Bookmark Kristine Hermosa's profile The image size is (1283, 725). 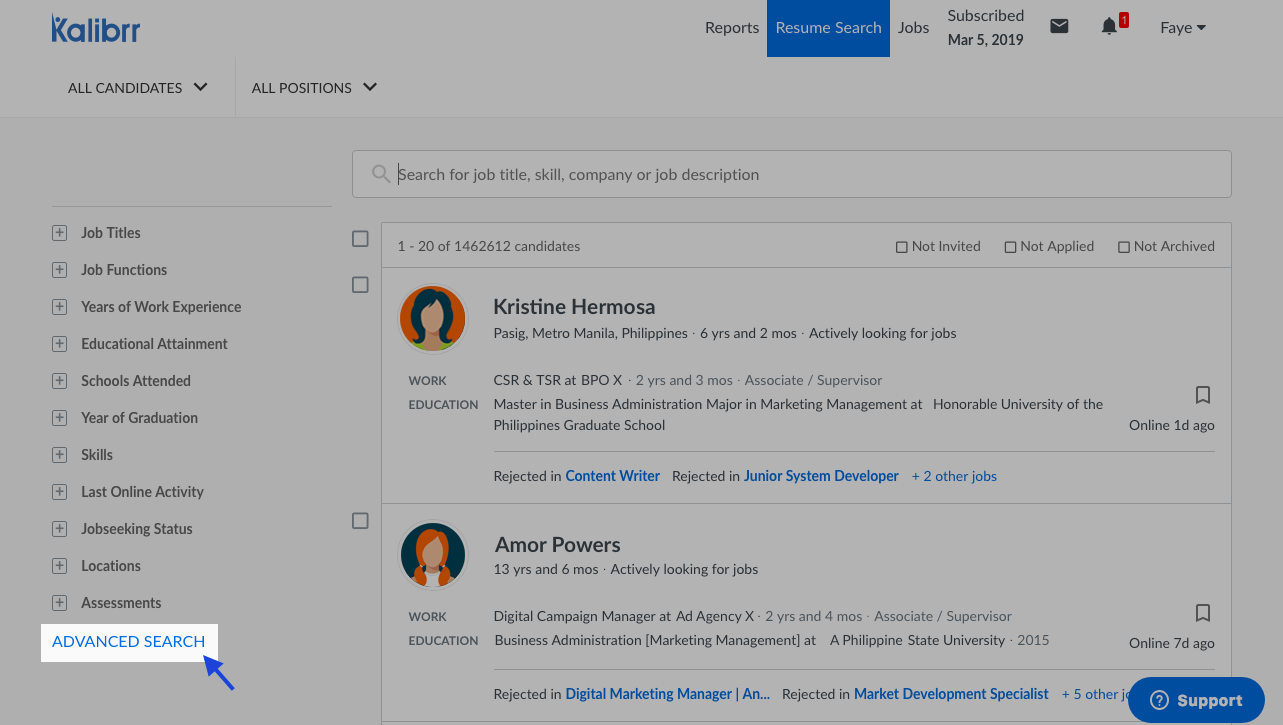pyautogui.click(x=1203, y=394)
